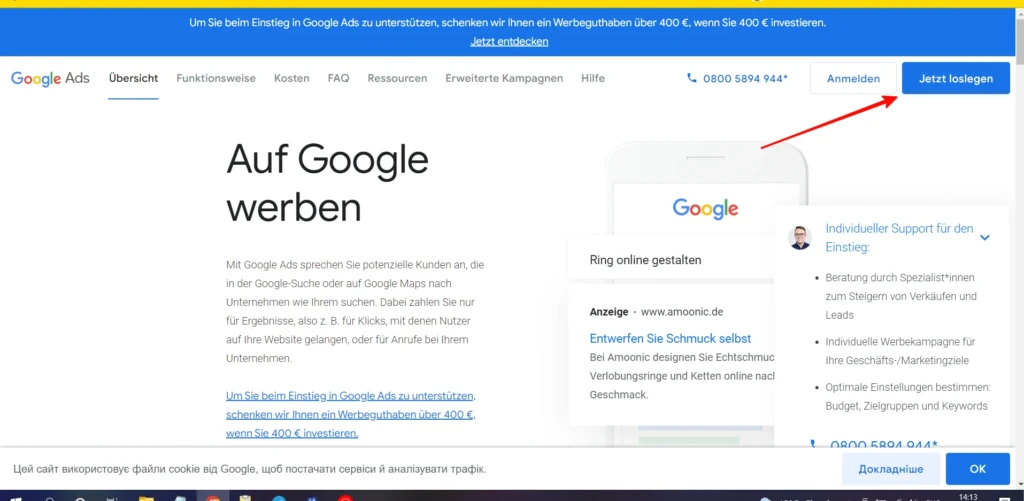
Task: Click the Individueller Support für den Einstieg title
Action: tap(899, 238)
